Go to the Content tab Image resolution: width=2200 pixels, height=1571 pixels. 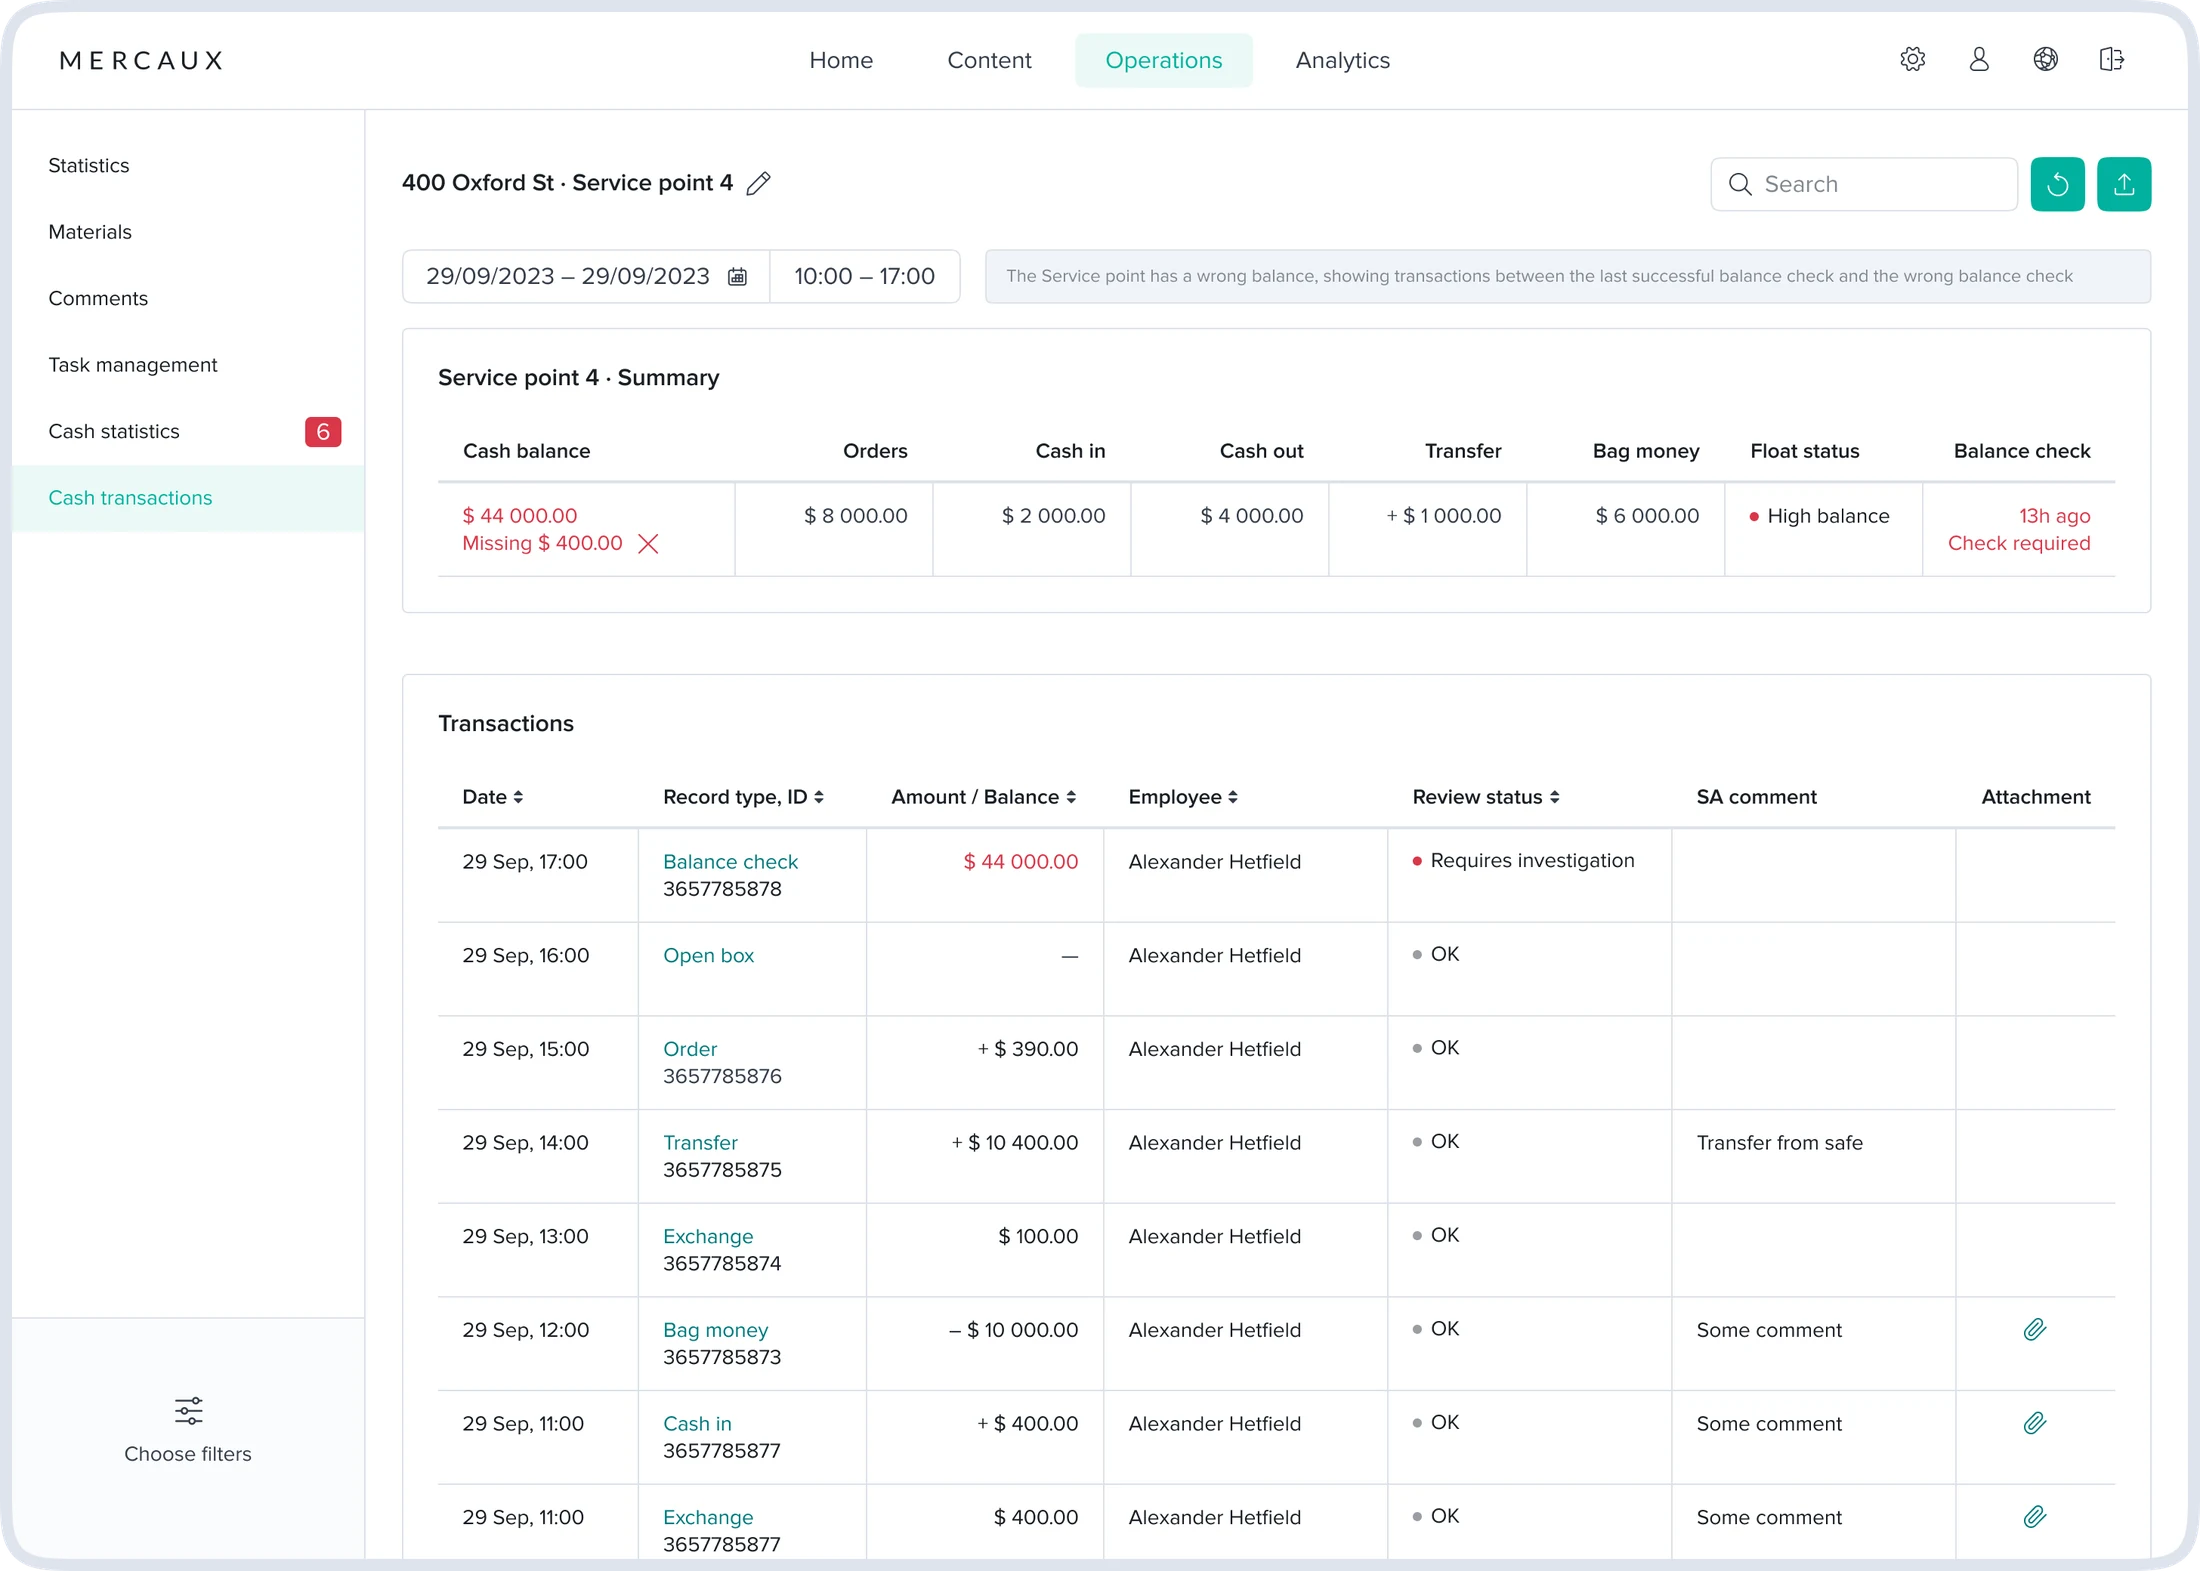click(988, 60)
